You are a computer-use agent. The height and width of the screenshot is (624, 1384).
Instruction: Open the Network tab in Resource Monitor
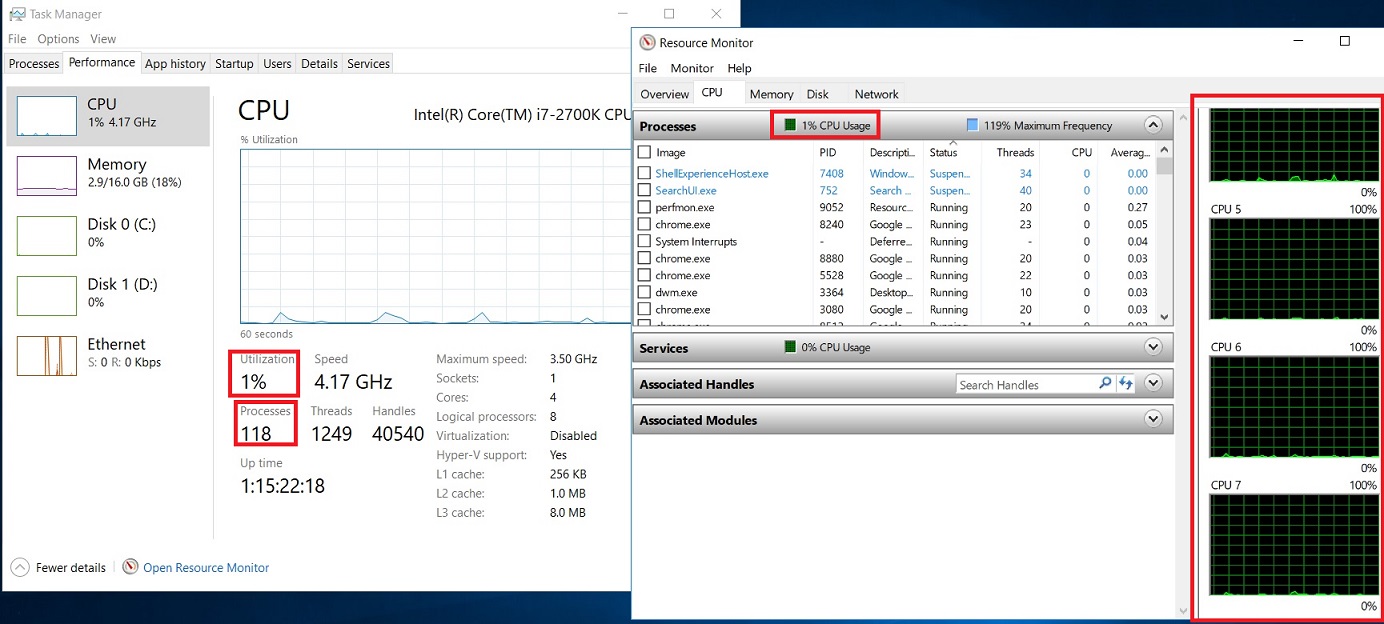tap(876, 94)
